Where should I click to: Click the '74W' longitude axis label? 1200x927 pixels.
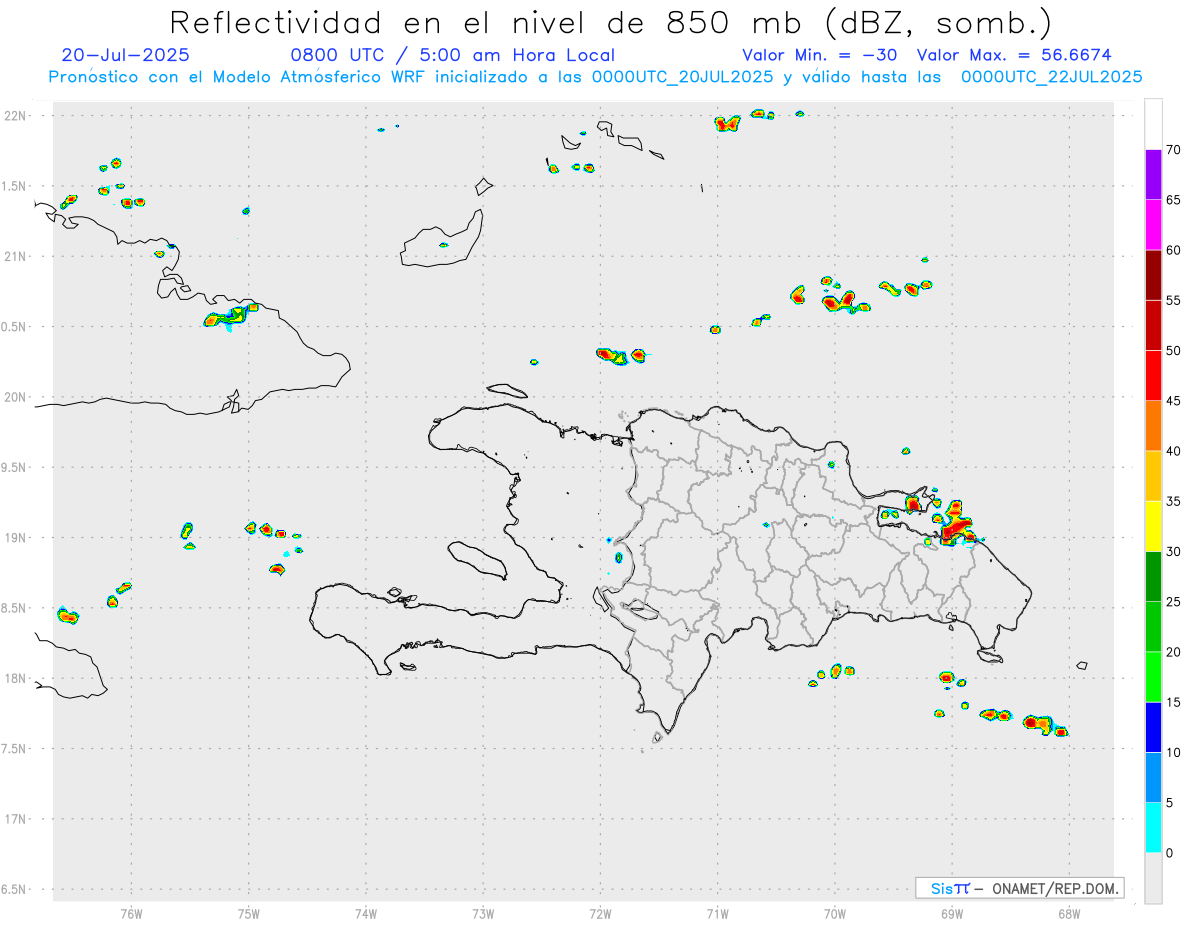coord(366,913)
